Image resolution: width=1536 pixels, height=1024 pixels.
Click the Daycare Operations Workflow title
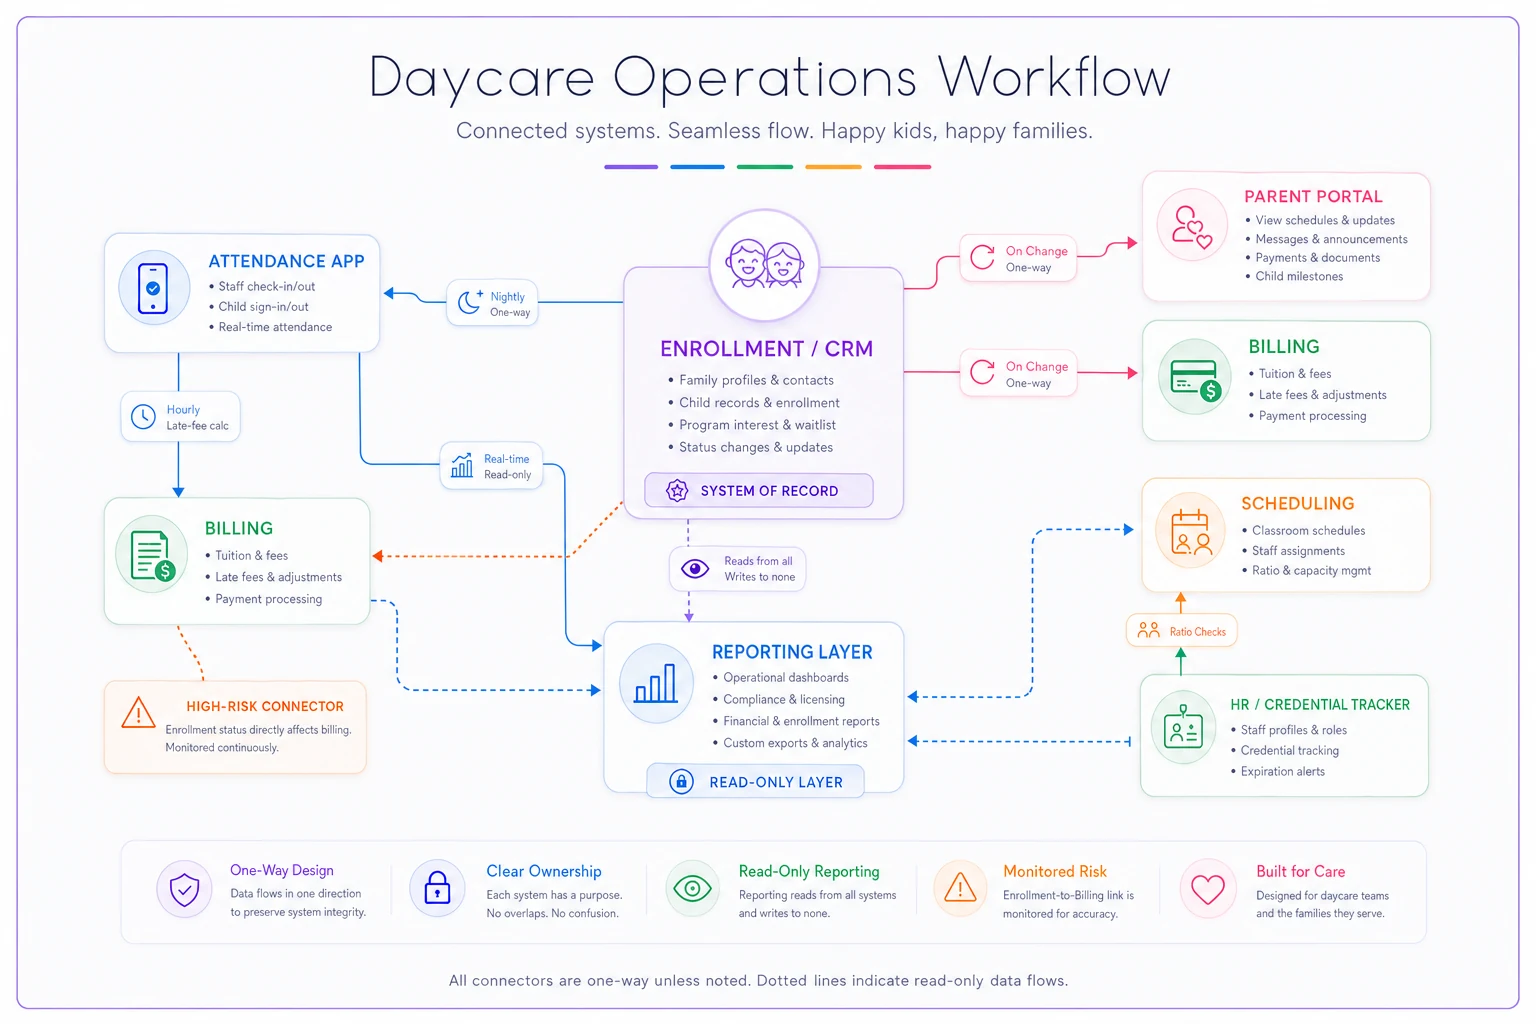click(769, 77)
